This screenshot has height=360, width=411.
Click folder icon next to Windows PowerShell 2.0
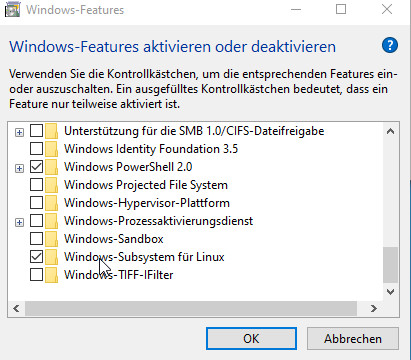click(x=51, y=167)
